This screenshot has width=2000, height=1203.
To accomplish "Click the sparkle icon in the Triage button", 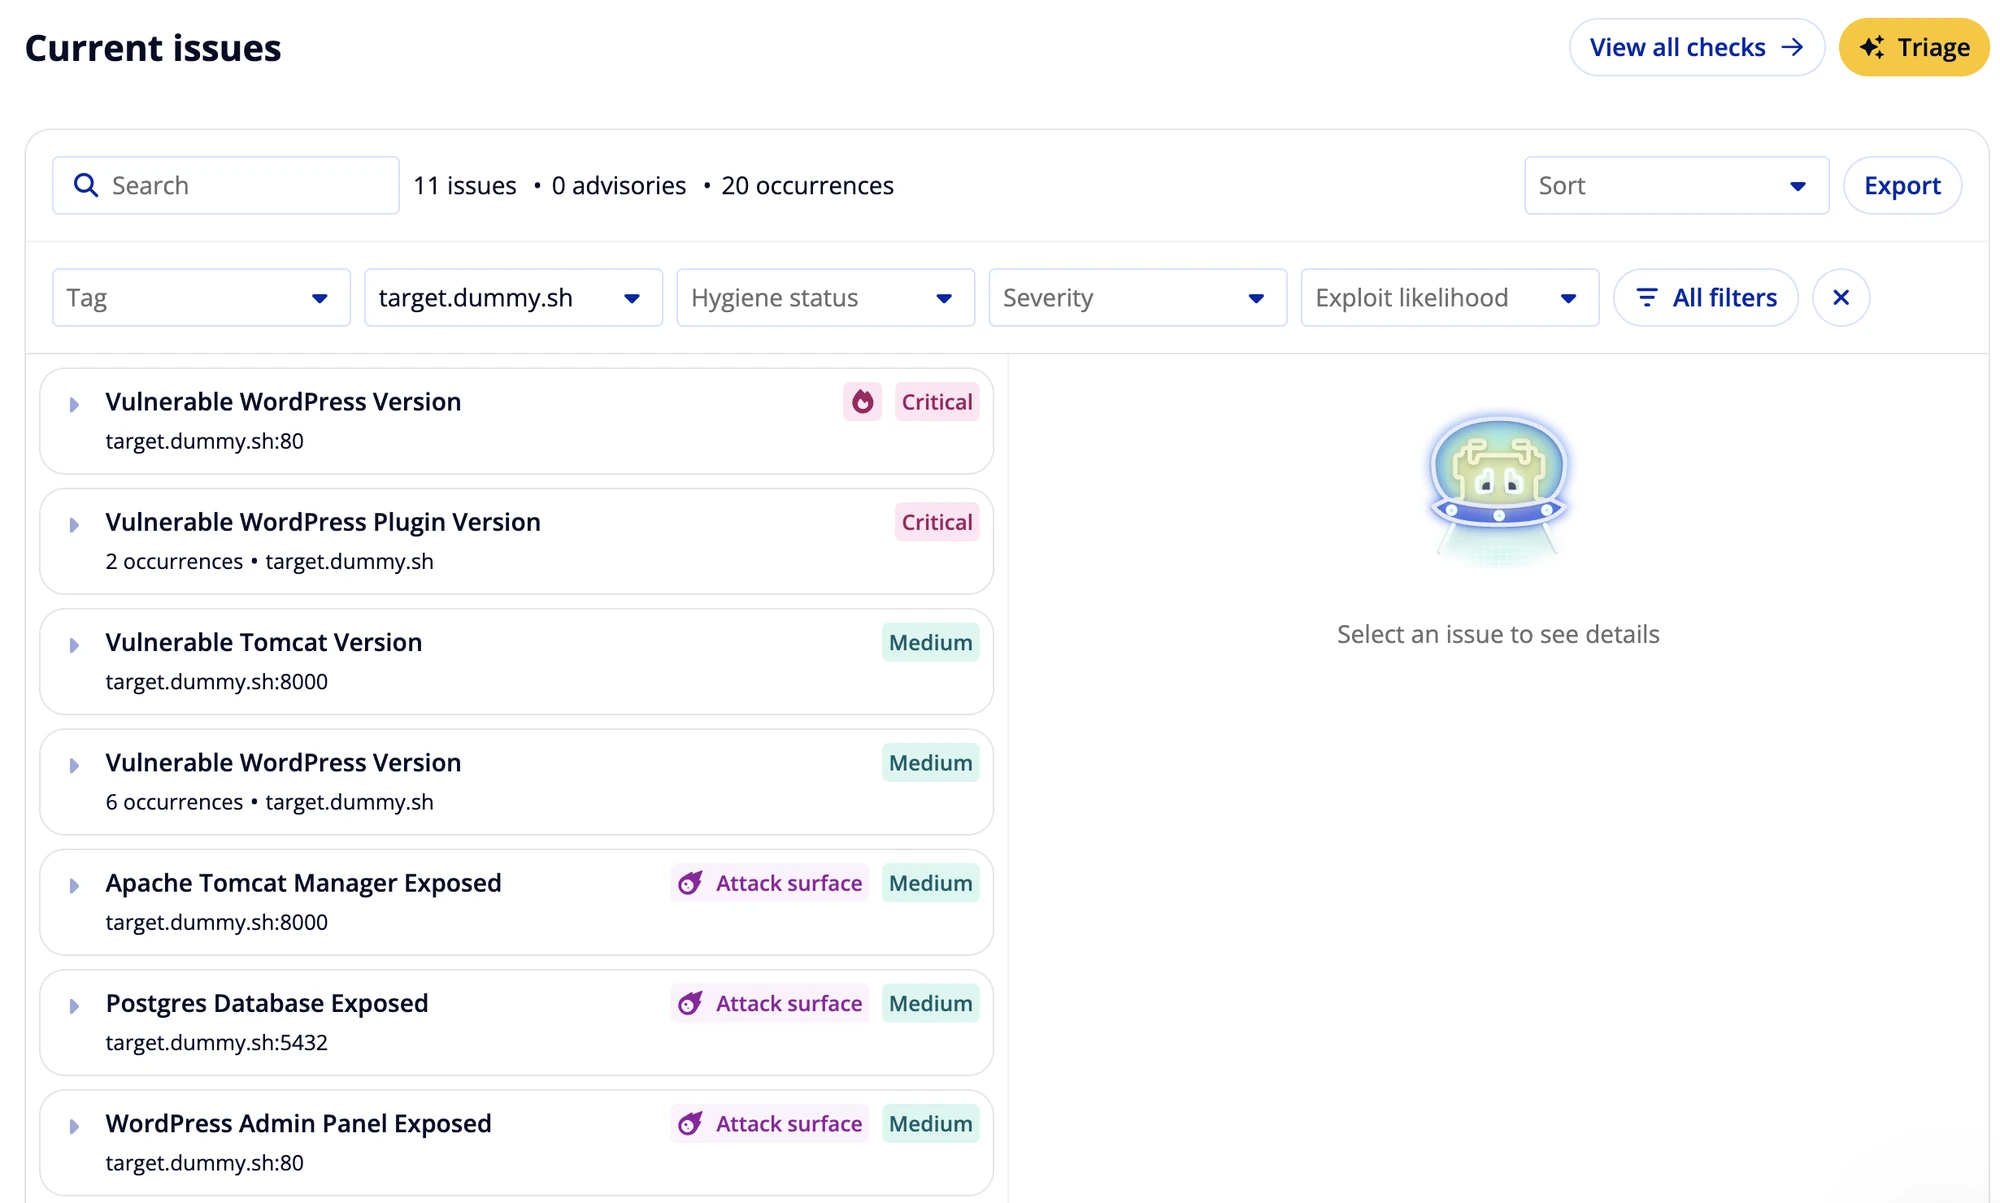I will pyautogui.click(x=1873, y=47).
